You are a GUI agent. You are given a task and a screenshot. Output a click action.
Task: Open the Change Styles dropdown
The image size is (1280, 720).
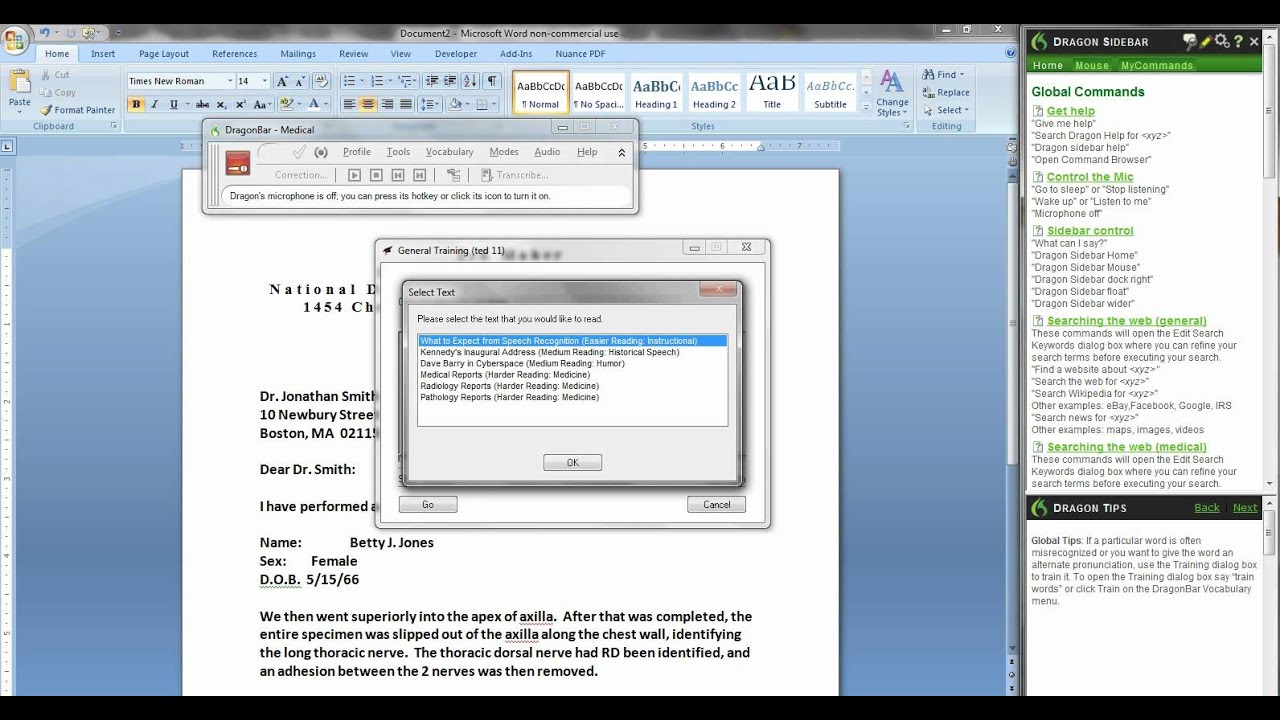coord(892,94)
